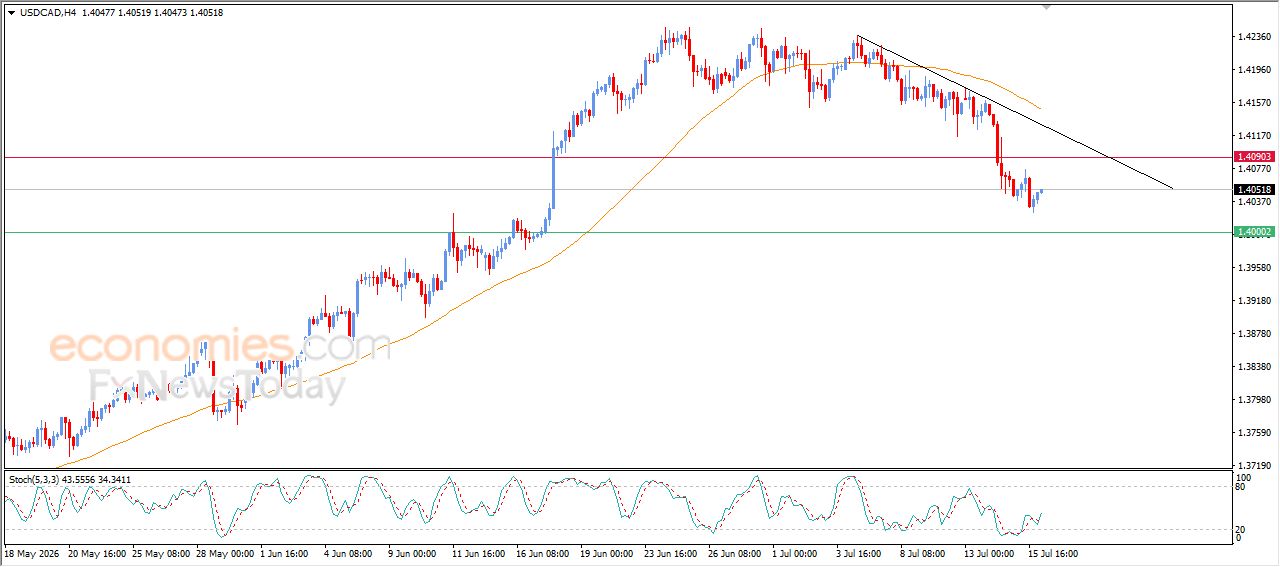Click the 1.42360 price scale label
Screen dimensions: 1280x567
[1254, 37]
